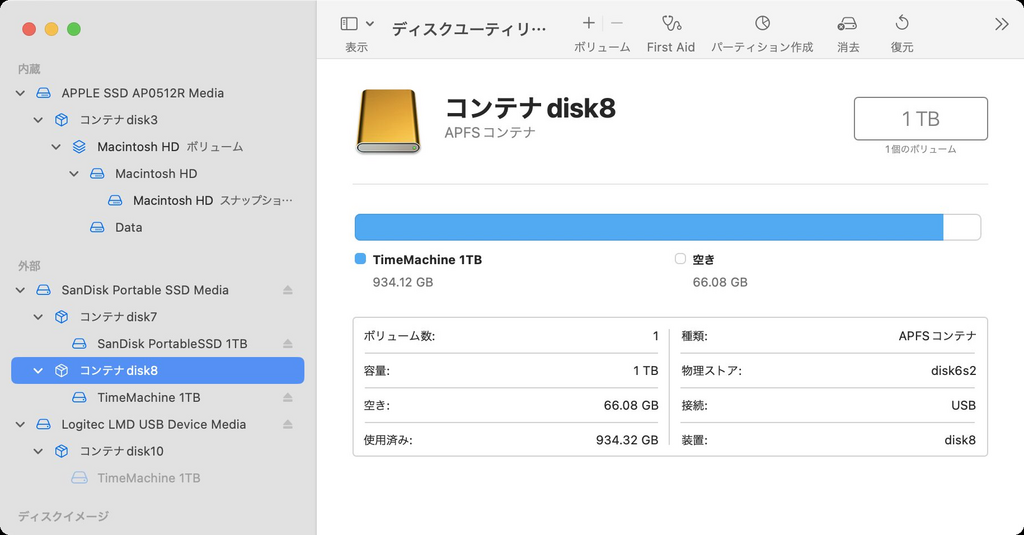Click the remove volume minus icon
Viewport: 1024px width, 535px height.
(x=616, y=24)
